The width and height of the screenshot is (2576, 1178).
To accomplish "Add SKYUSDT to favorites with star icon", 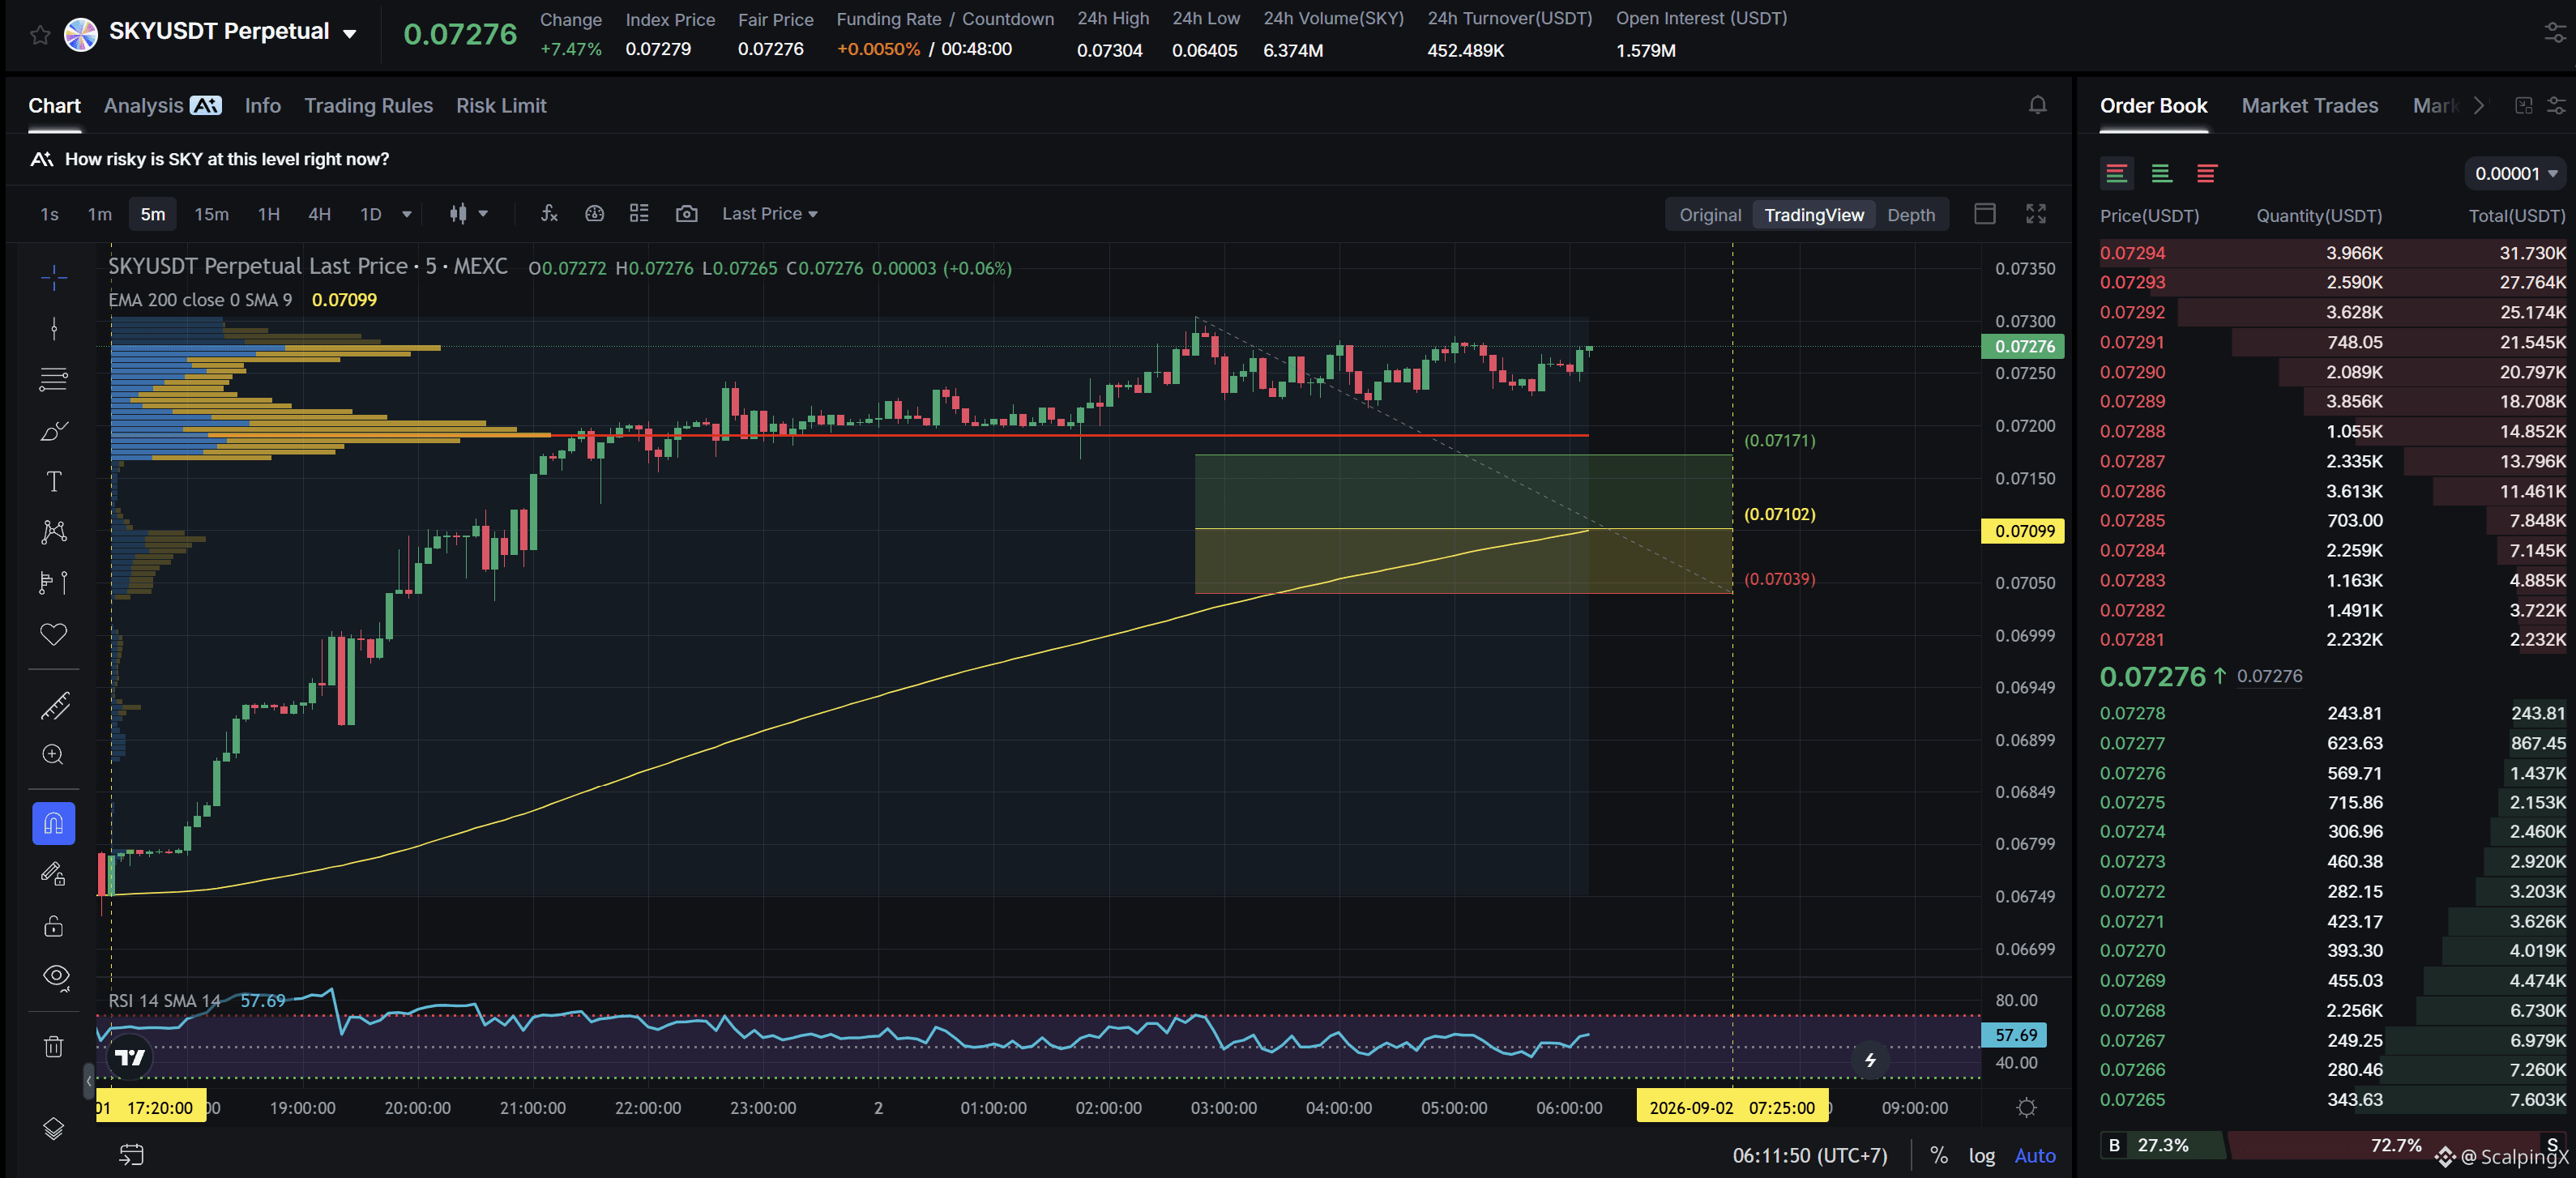I will click(40, 36).
